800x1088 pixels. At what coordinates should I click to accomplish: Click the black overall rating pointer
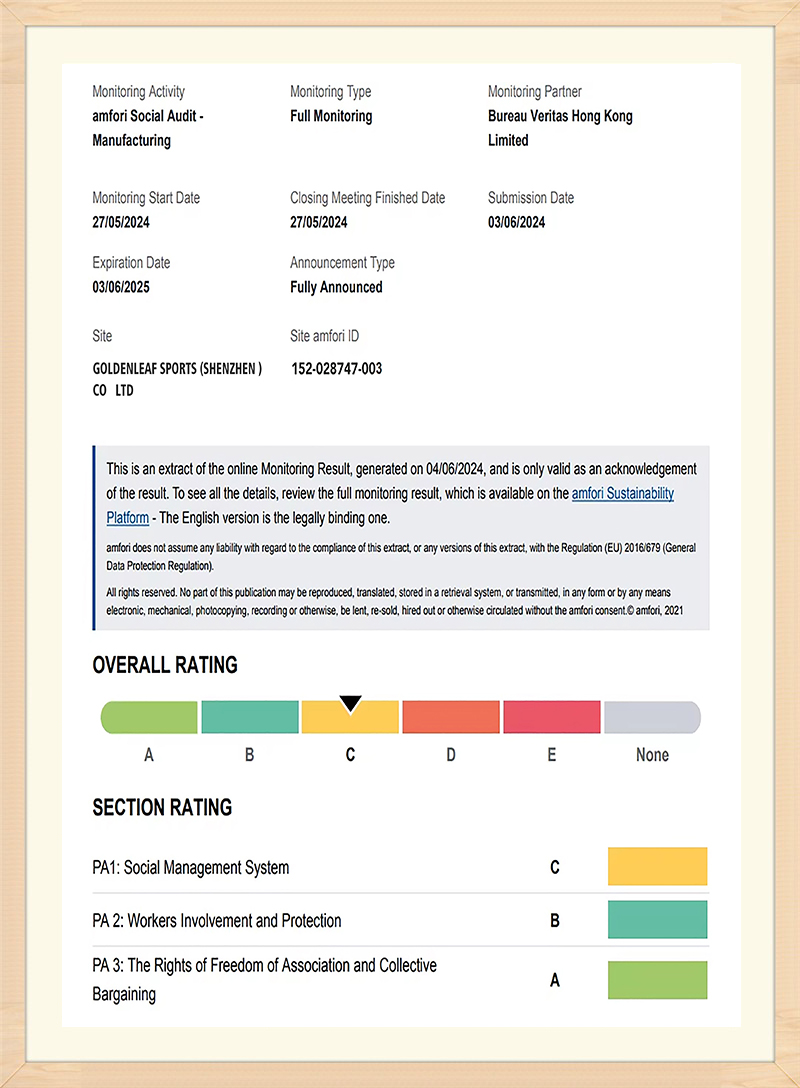point(350,704)
